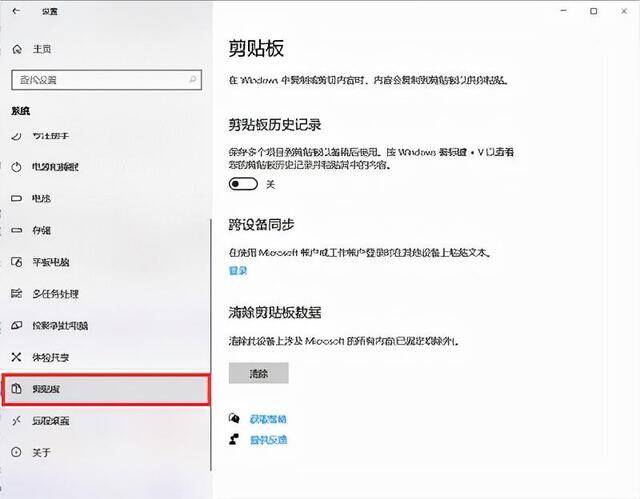Open the Multitasking (多任务处理) icon
Screen dimensions: 640x499
coord(16,293)
